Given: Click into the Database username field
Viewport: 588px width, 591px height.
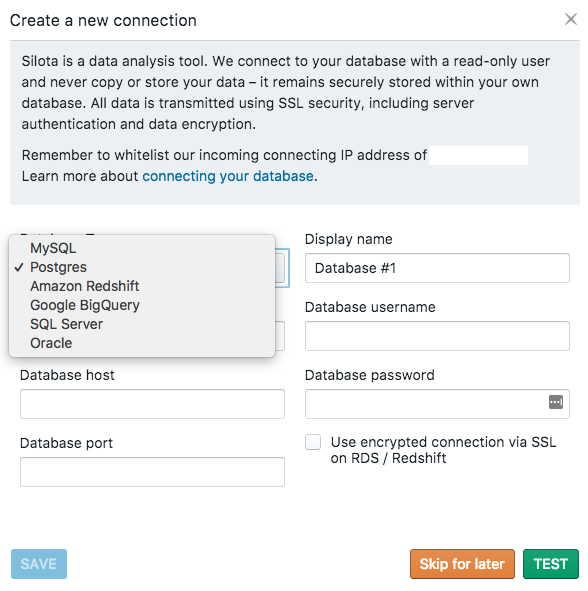Looking at the screenshot, I should [x=437, y=336].
